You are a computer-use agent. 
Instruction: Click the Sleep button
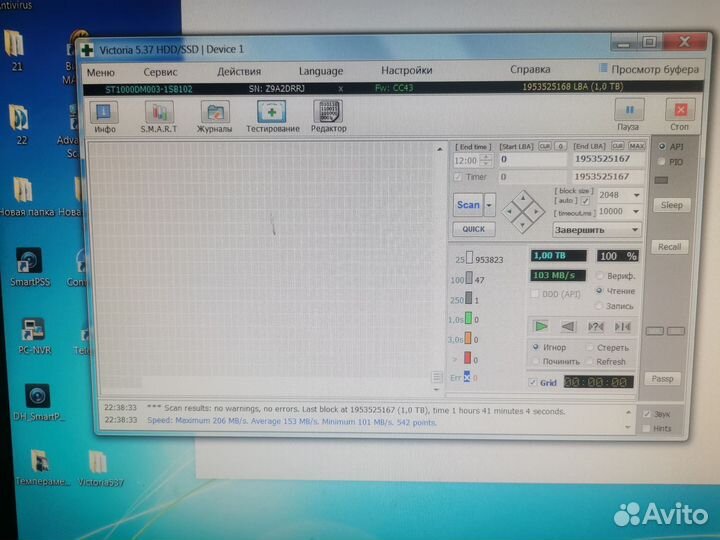(x=671, y=205)
